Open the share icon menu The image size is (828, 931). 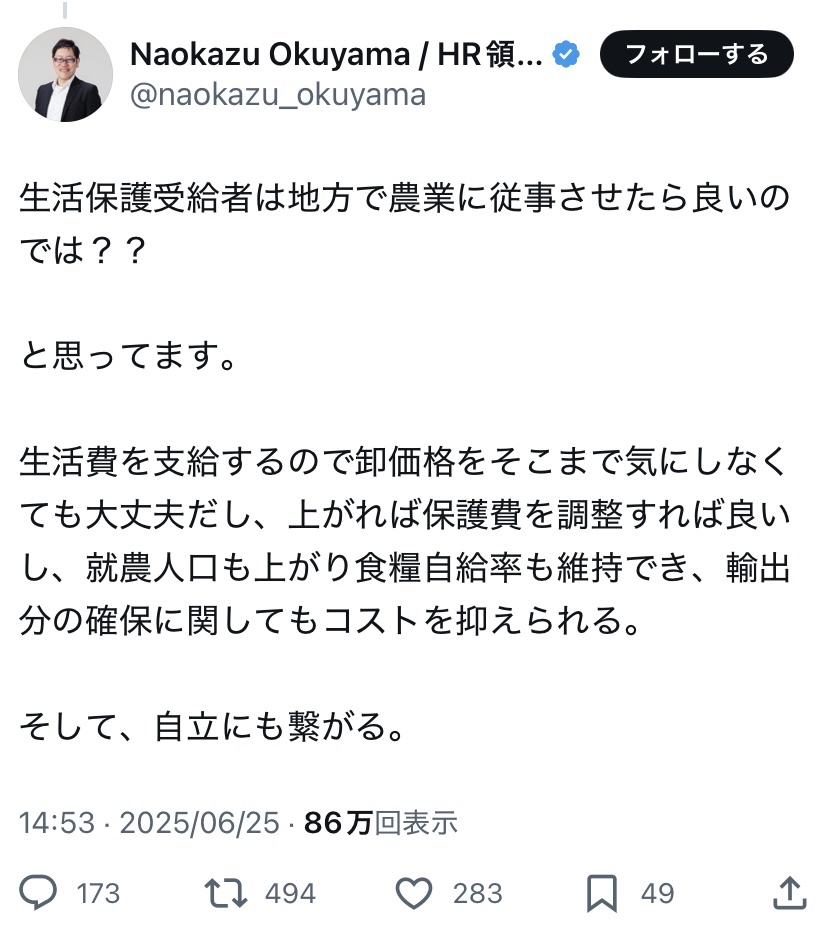click(789, 892)
